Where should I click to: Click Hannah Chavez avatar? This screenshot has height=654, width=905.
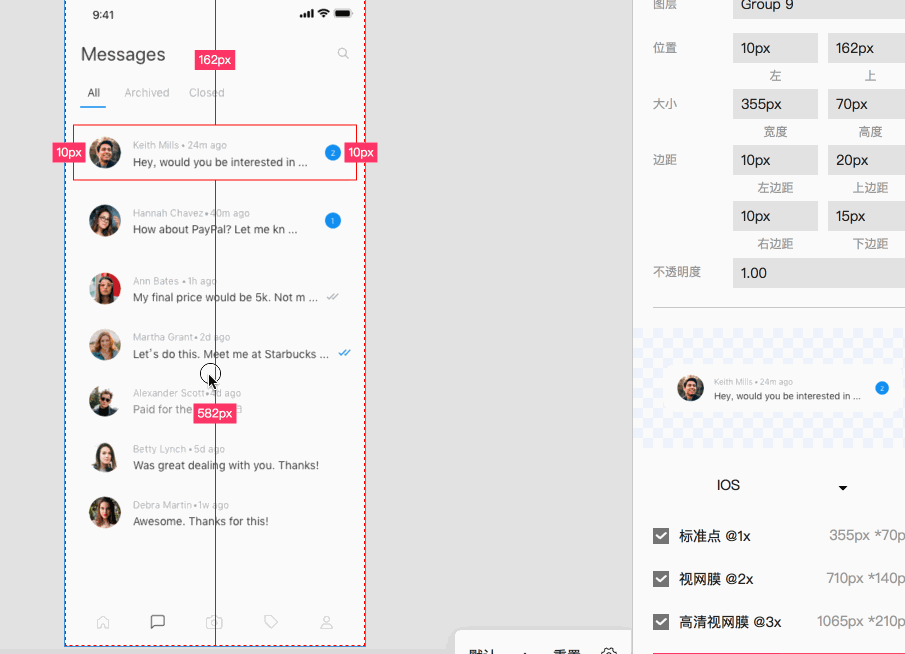[105, 221]
